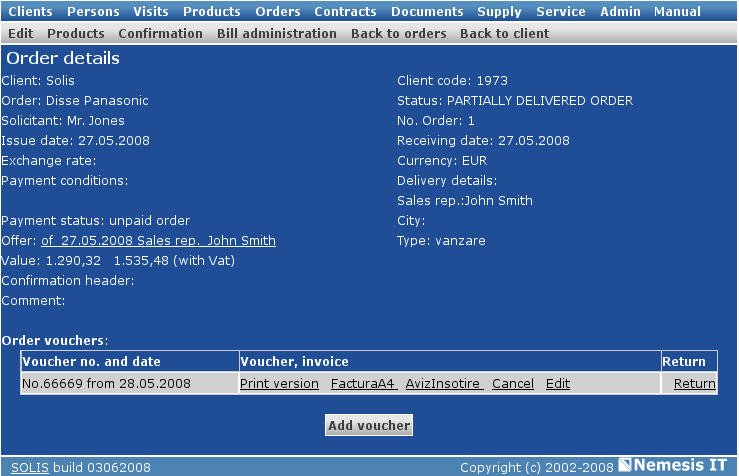Click the 'Client: Solis' text
The image size is (739, 476).
[x=38, y=81]
